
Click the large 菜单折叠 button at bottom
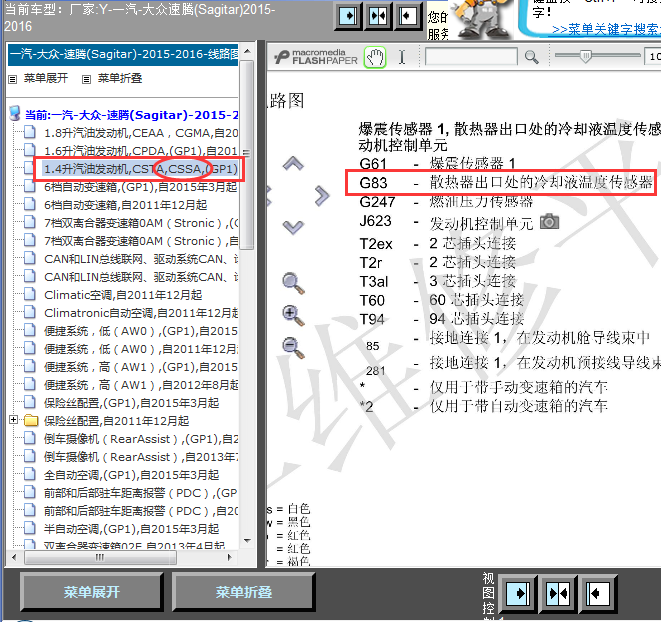[x=244, y=592]
